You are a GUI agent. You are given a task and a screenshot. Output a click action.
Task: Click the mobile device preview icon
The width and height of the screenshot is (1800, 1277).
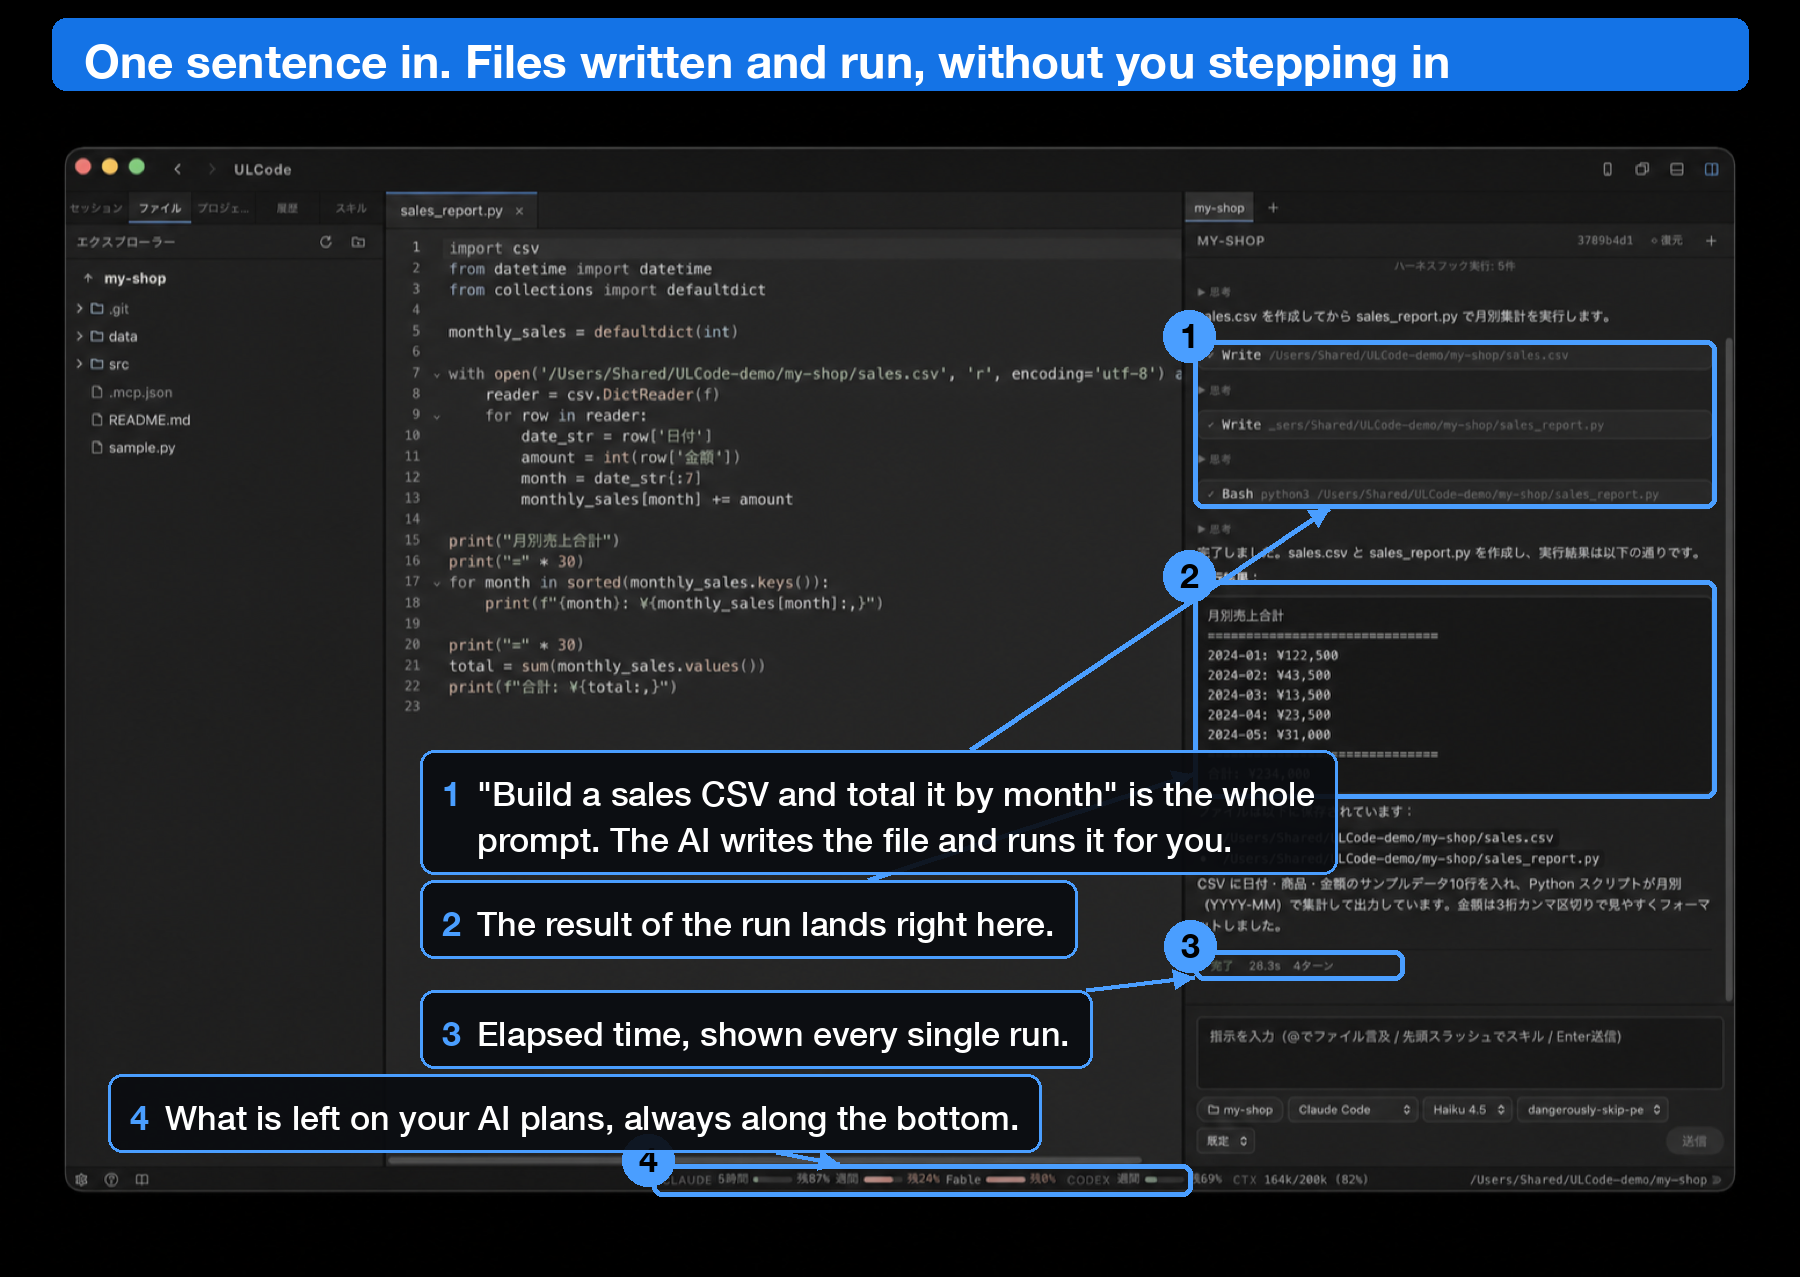click(1608, 169)
